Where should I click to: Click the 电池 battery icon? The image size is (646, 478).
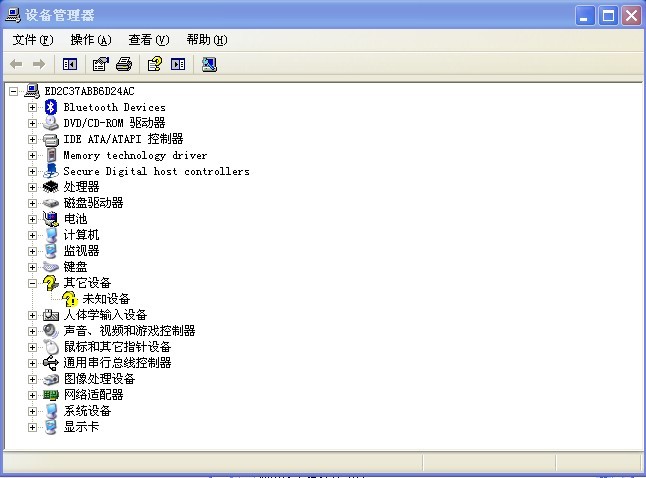click(x=51, y=219)
